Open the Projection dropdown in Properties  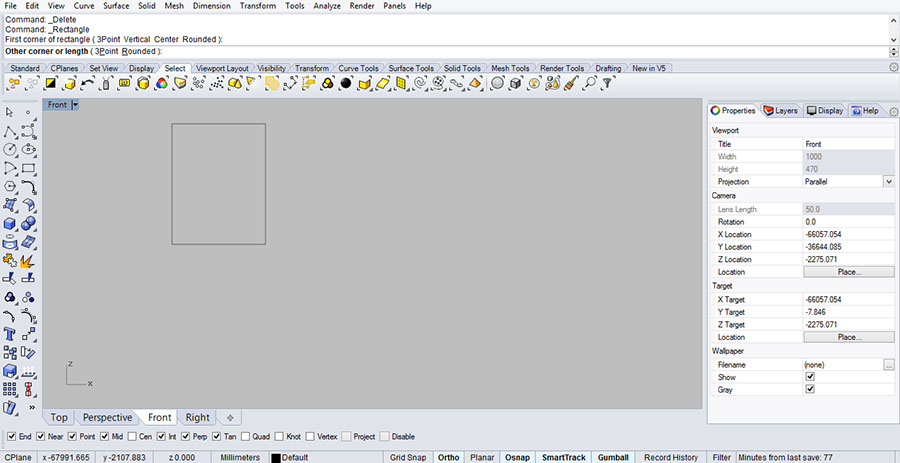click(889, 181)
